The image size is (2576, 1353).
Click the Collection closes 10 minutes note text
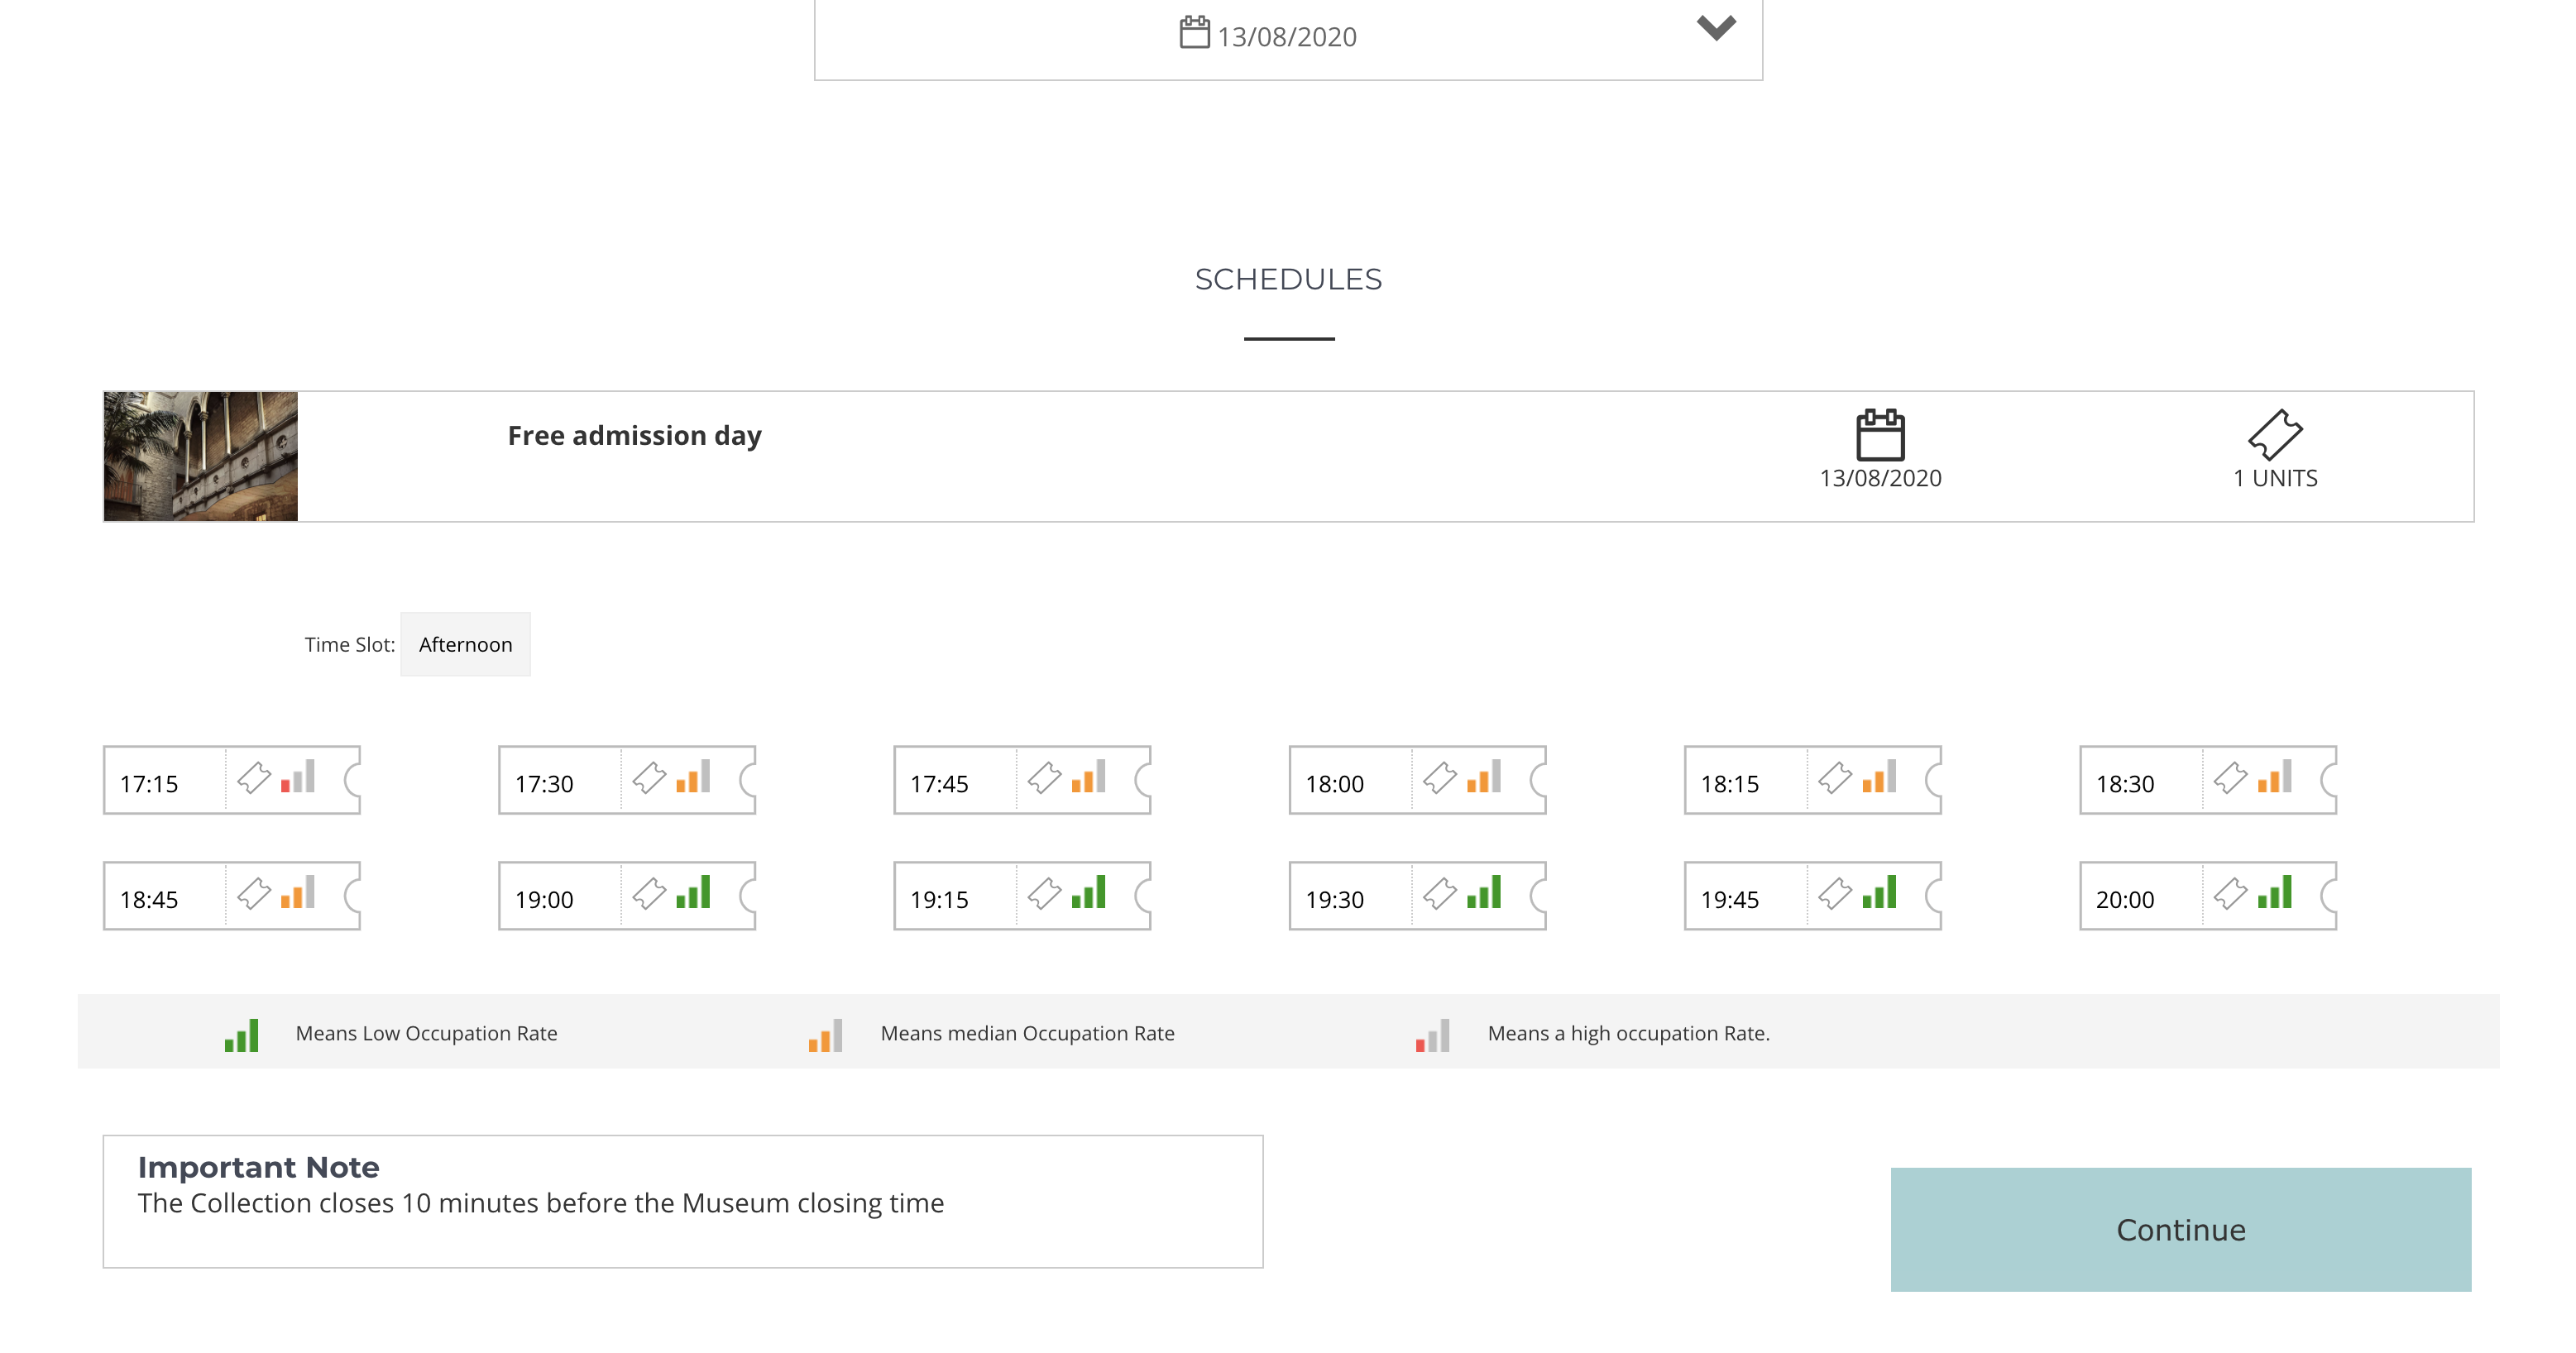tap(540, 1203)
